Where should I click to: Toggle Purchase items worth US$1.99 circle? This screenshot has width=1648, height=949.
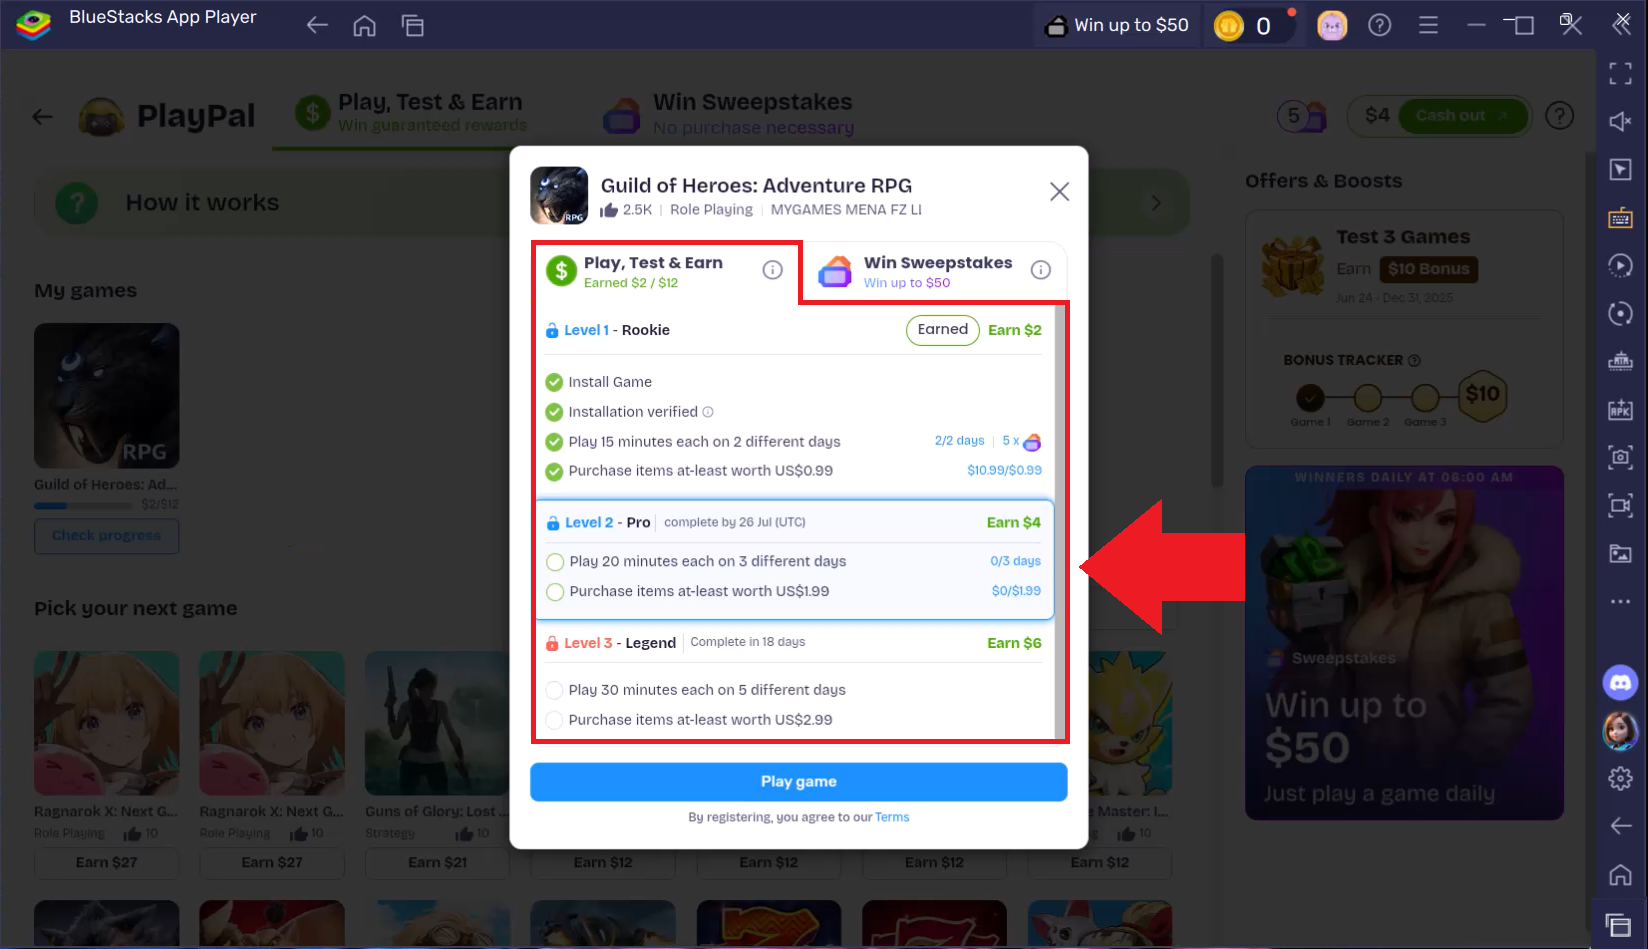tap(555, 592)
